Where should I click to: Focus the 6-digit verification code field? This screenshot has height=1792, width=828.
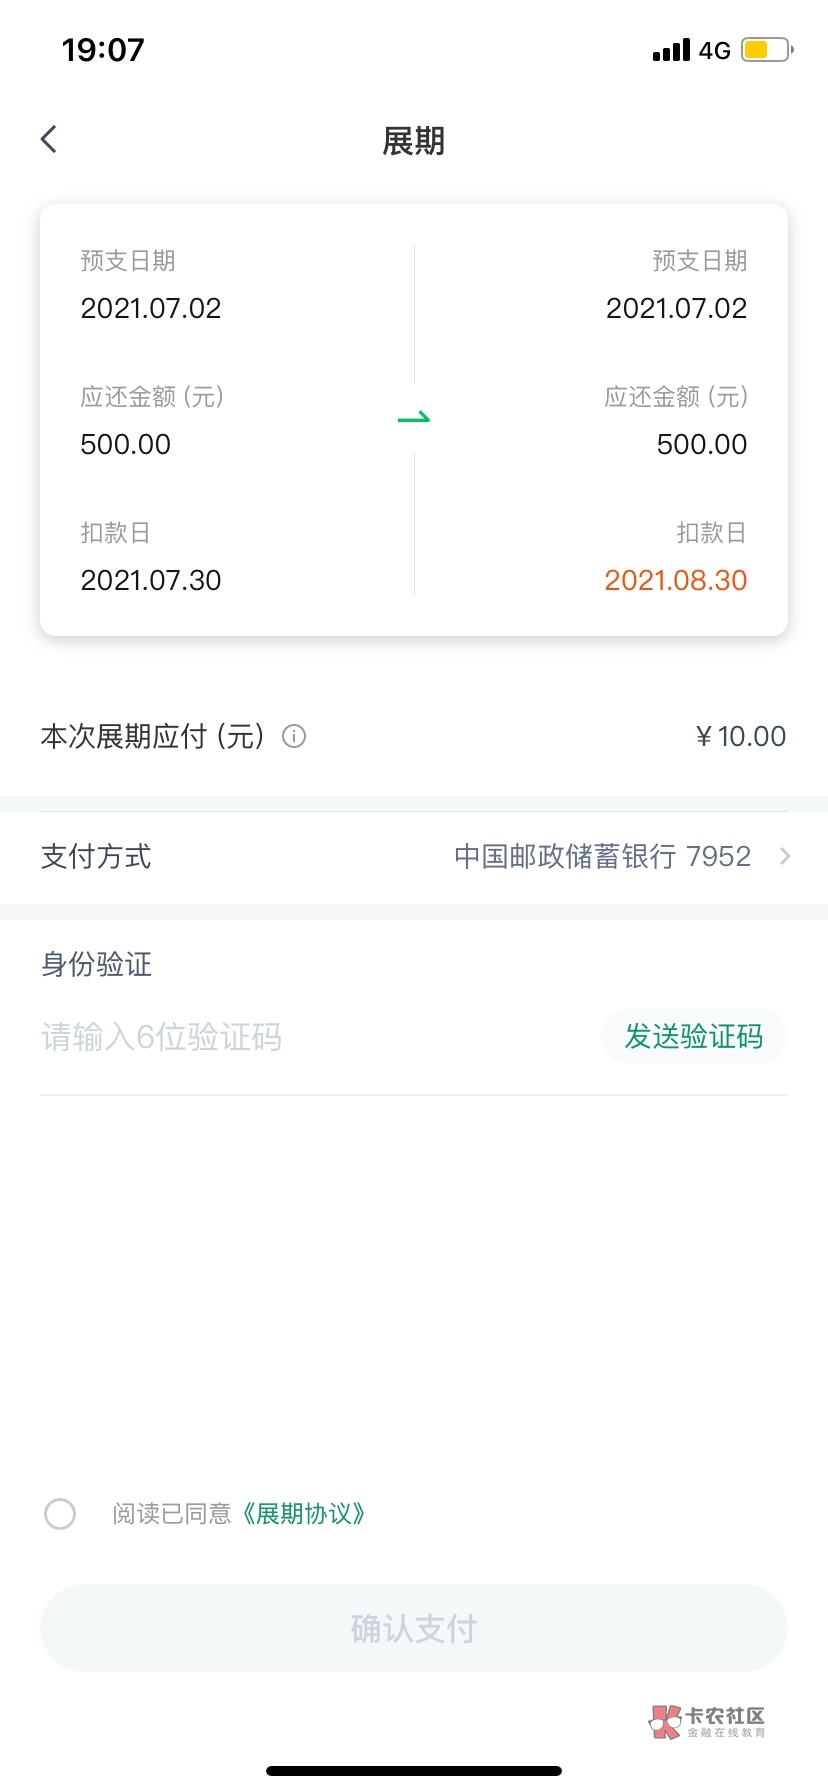(x=300, y=1038)
